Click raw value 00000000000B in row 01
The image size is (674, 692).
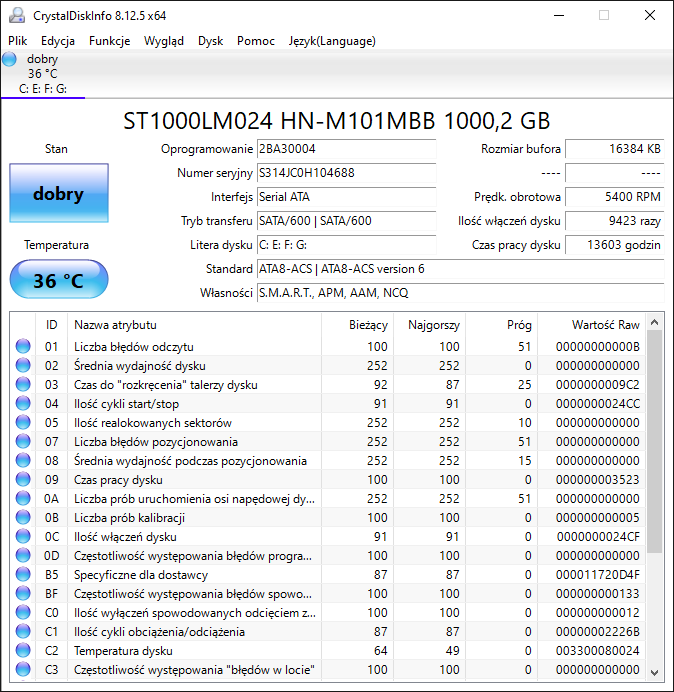(x=598, y=346)
